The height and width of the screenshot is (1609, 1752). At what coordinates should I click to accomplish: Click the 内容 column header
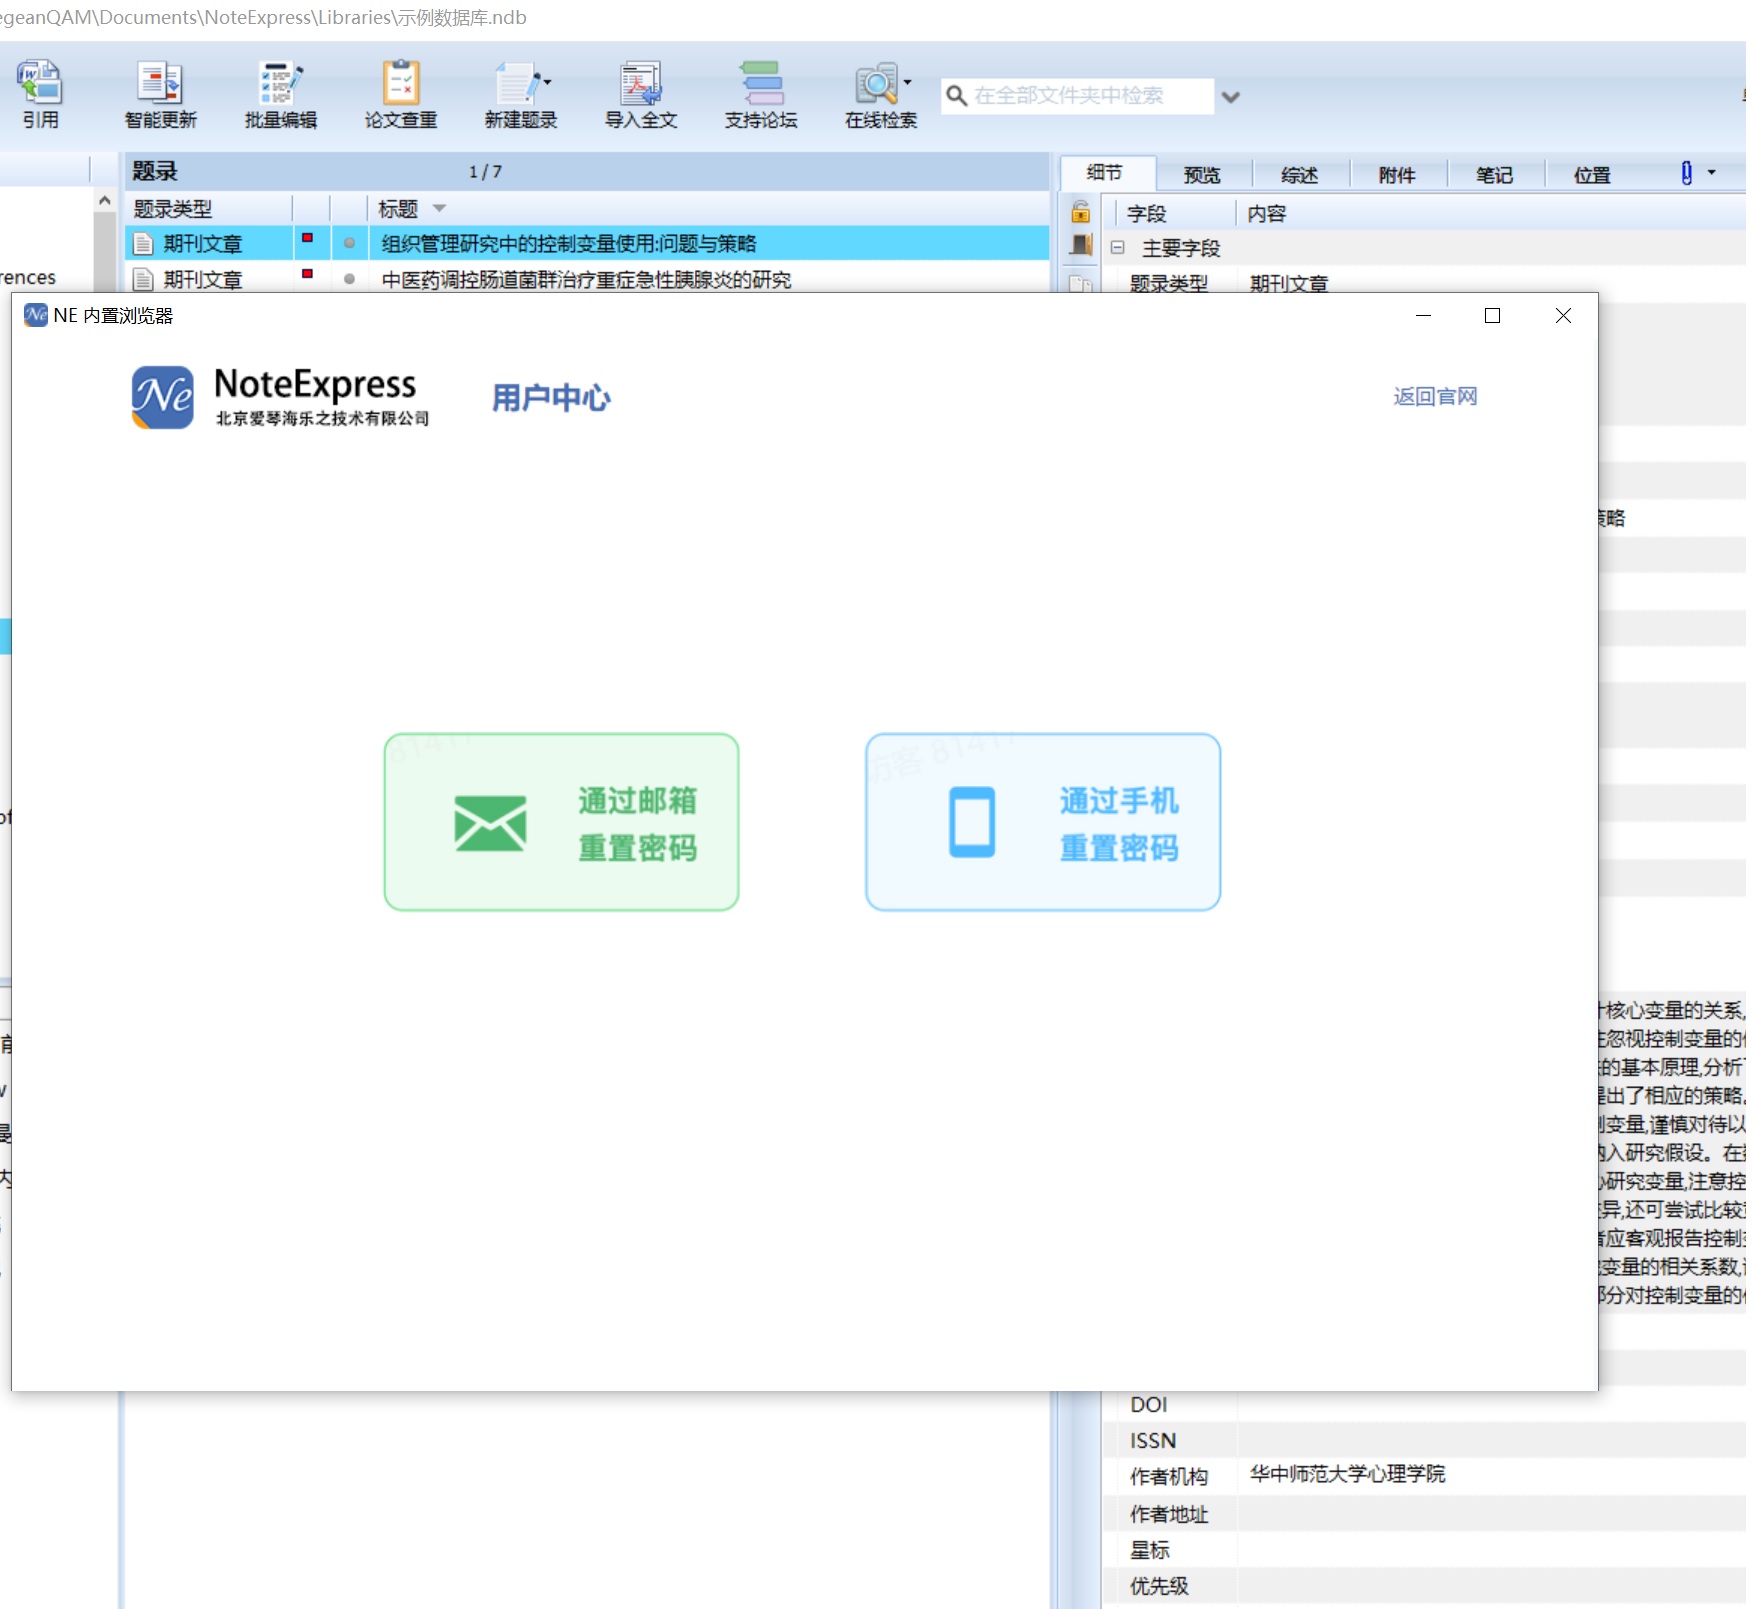pos(1266,214)
